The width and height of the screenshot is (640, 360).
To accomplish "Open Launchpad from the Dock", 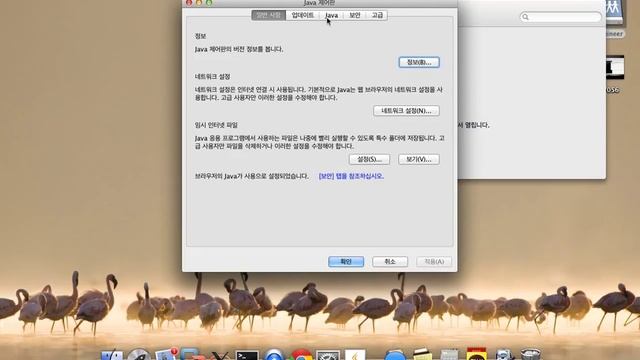I will [x=139, y=355].
